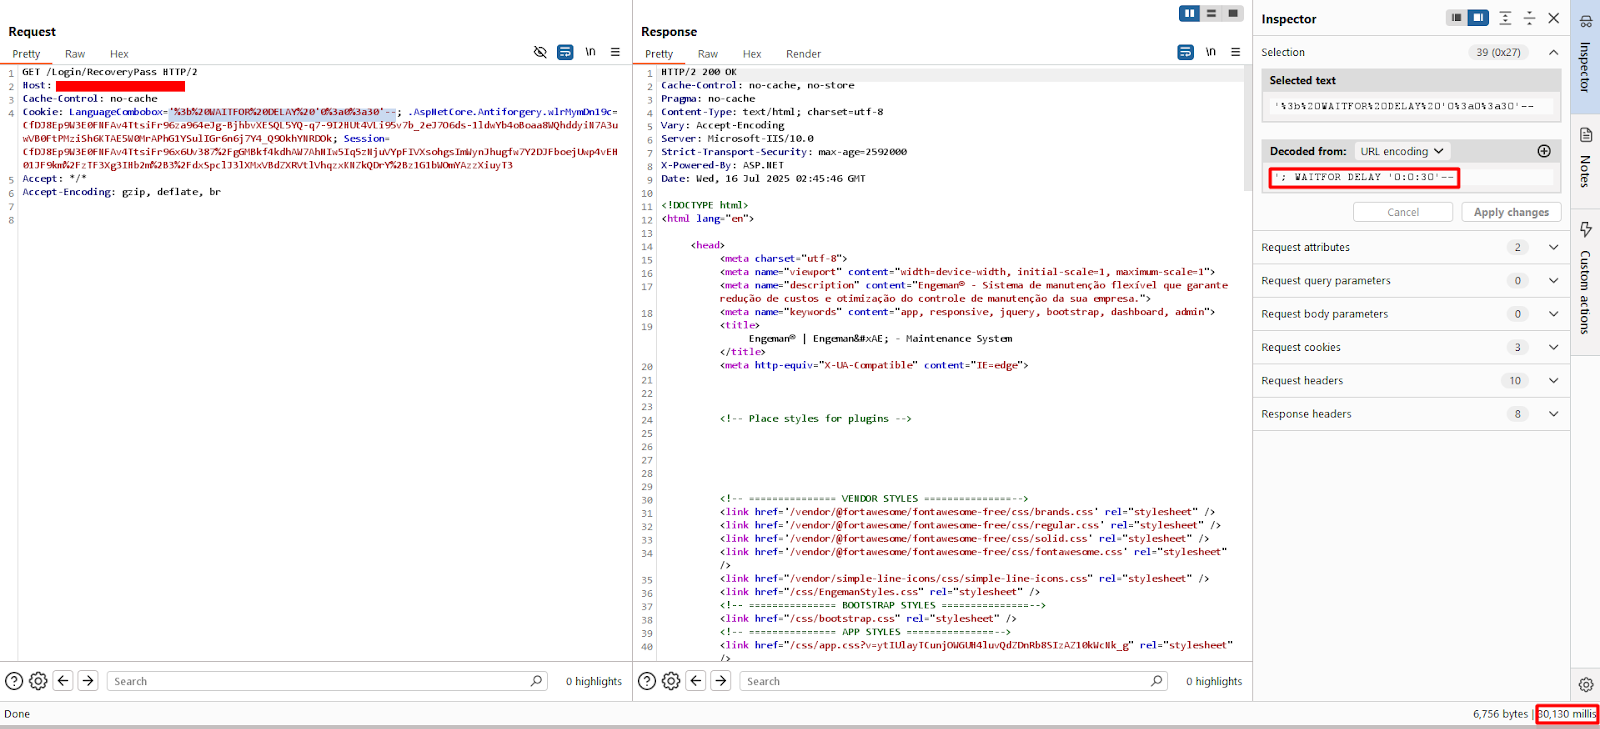Collapse the Selection section chevron
1600x729 pixels.
point(1553,52)
